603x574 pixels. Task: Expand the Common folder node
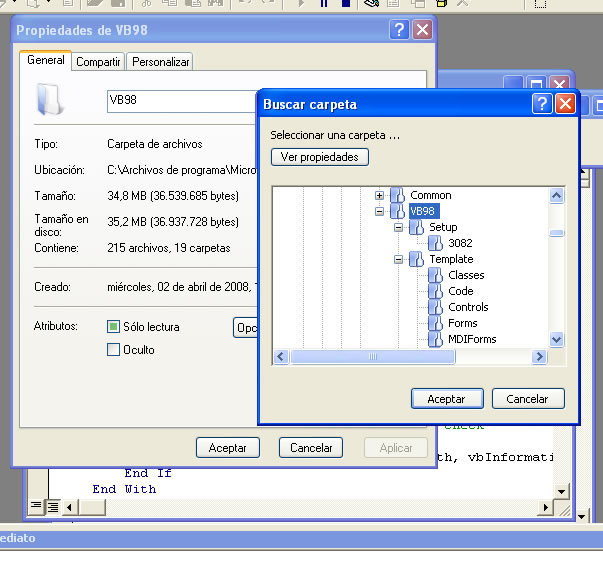click(380, 195)
